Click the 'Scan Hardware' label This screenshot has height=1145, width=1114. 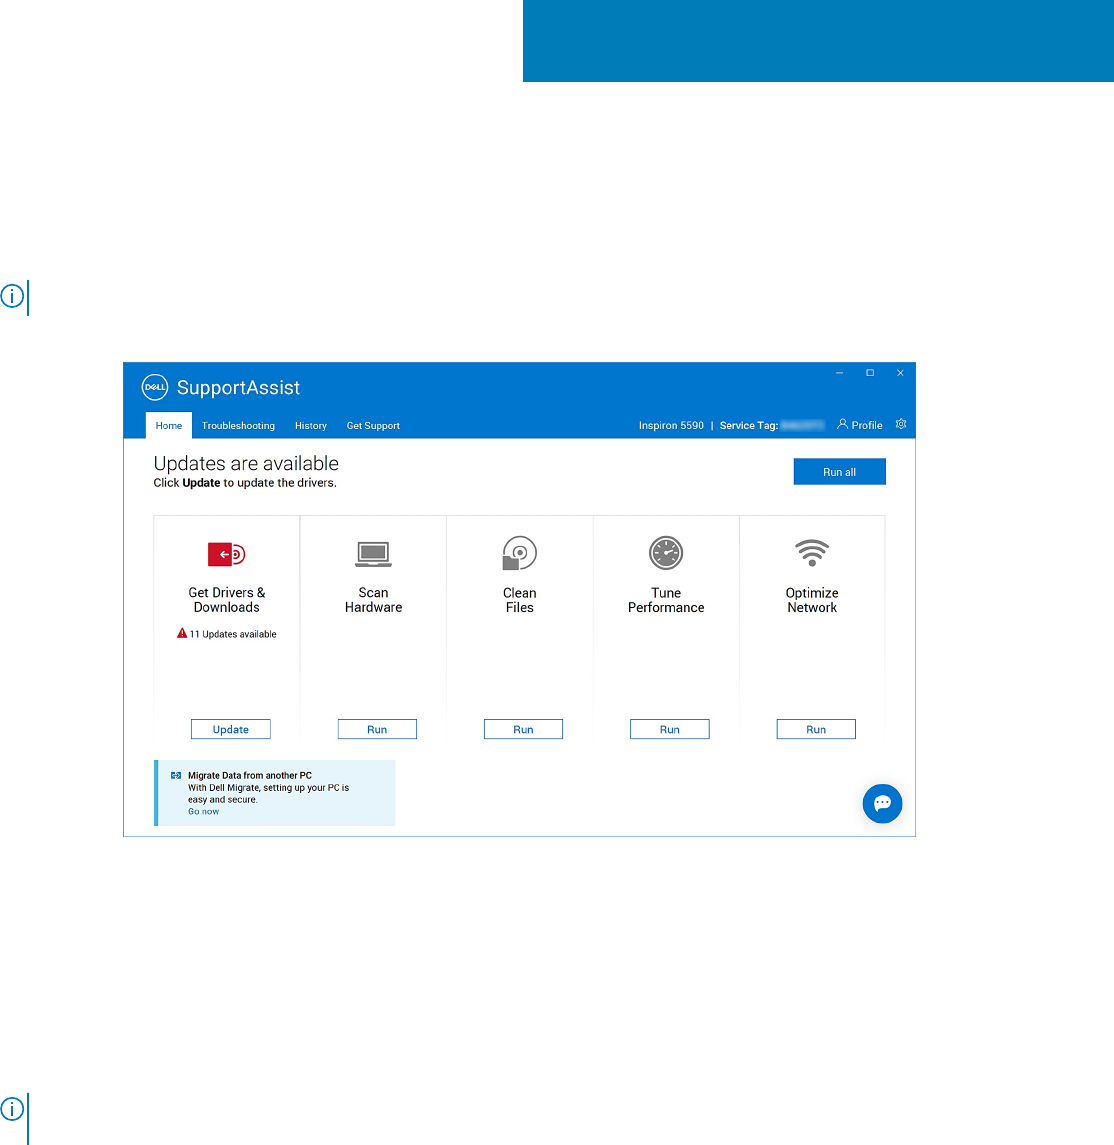(x=374, y=600)
